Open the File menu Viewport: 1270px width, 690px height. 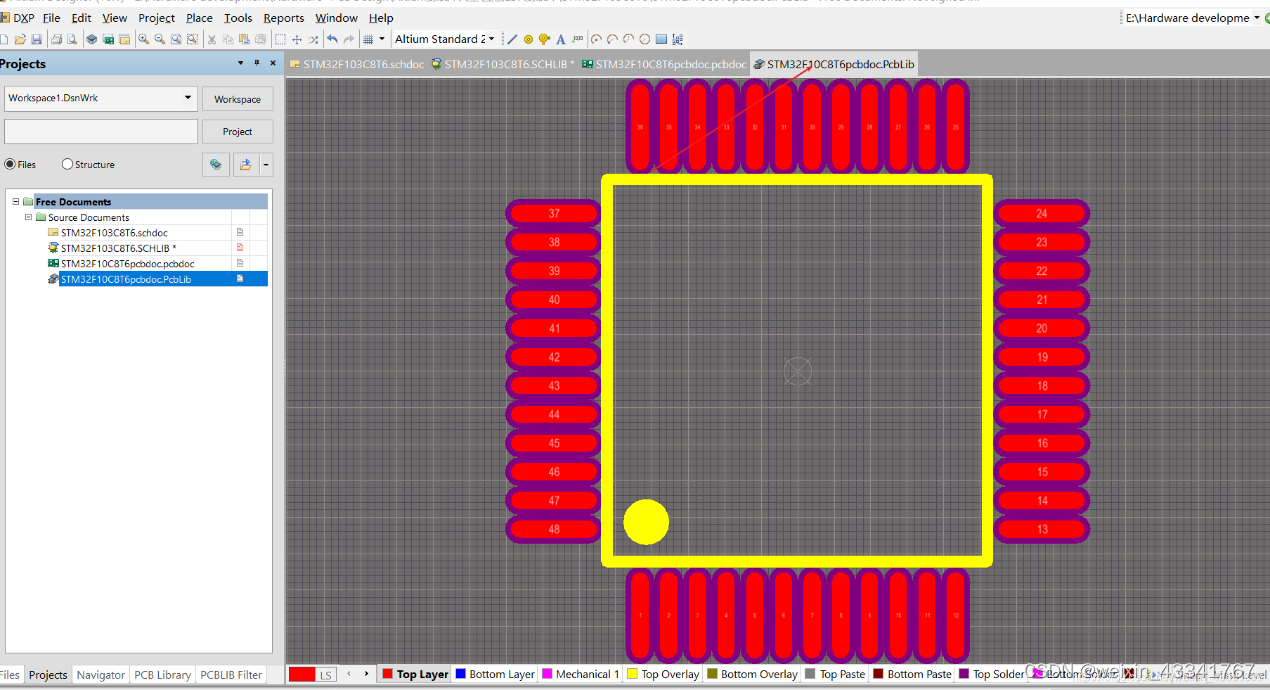click(51, 18)
